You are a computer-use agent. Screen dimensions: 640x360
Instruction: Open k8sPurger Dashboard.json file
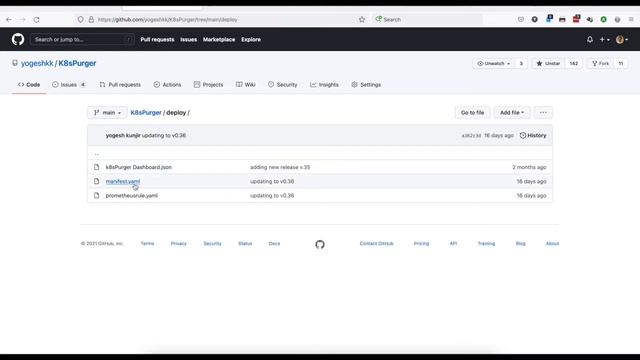(139, 167)
